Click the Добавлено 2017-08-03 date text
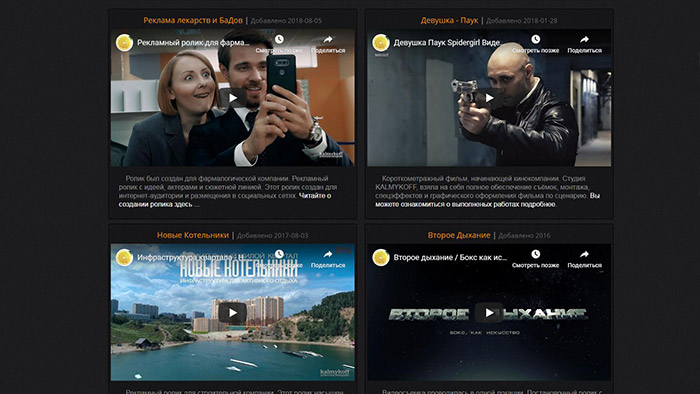This screenshot has width=700, height=394. (x=272, y=235)
